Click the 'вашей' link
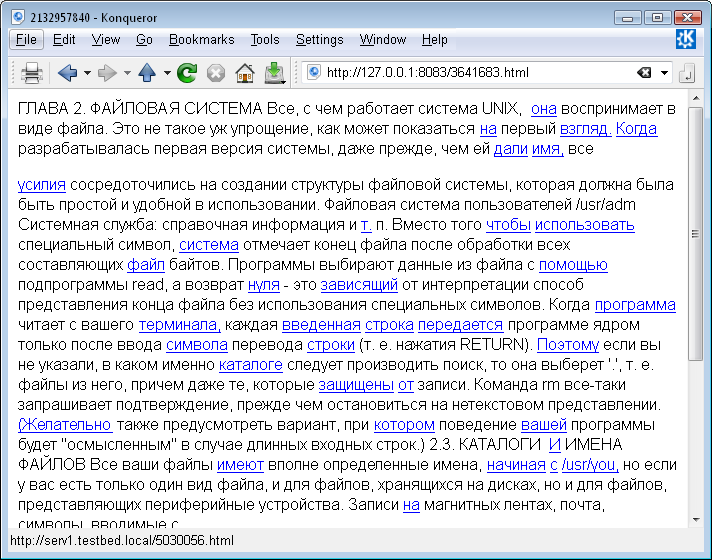Image resolution: width=712 pixels, height=560 pixels. [544, 425]
